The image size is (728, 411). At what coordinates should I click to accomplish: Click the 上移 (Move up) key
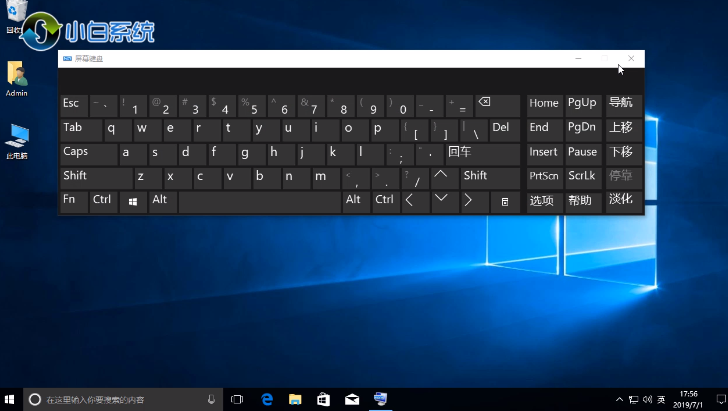point(624,130)
